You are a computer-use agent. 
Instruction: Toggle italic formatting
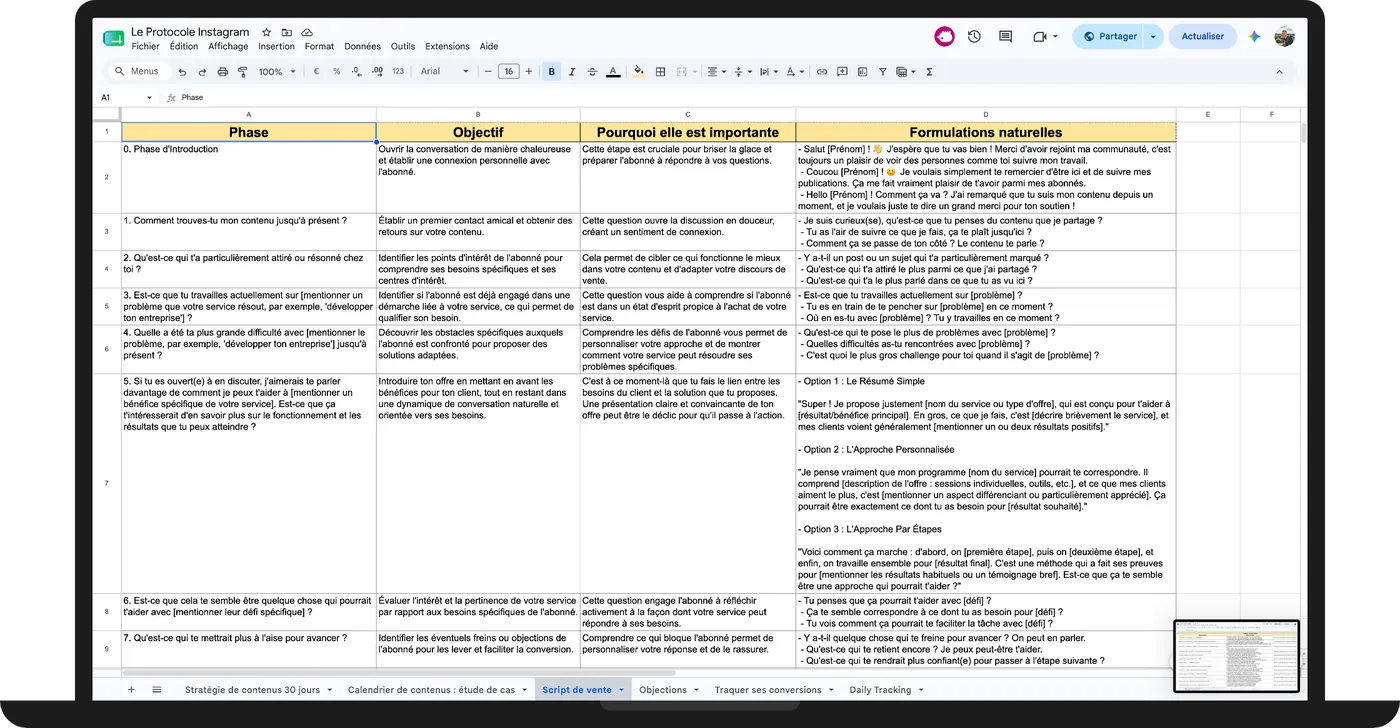[x=572, y=72]
